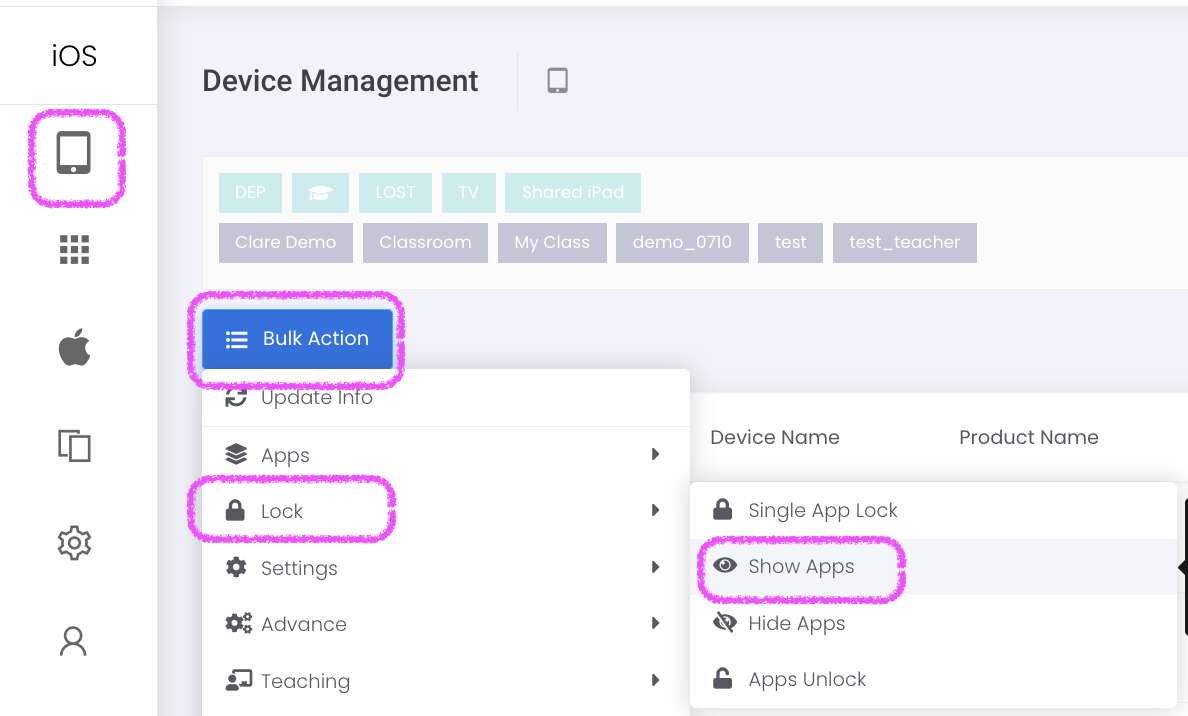Select the Classroom group tag
This screenshot has width=1188, height=716.
click(425, 242)
